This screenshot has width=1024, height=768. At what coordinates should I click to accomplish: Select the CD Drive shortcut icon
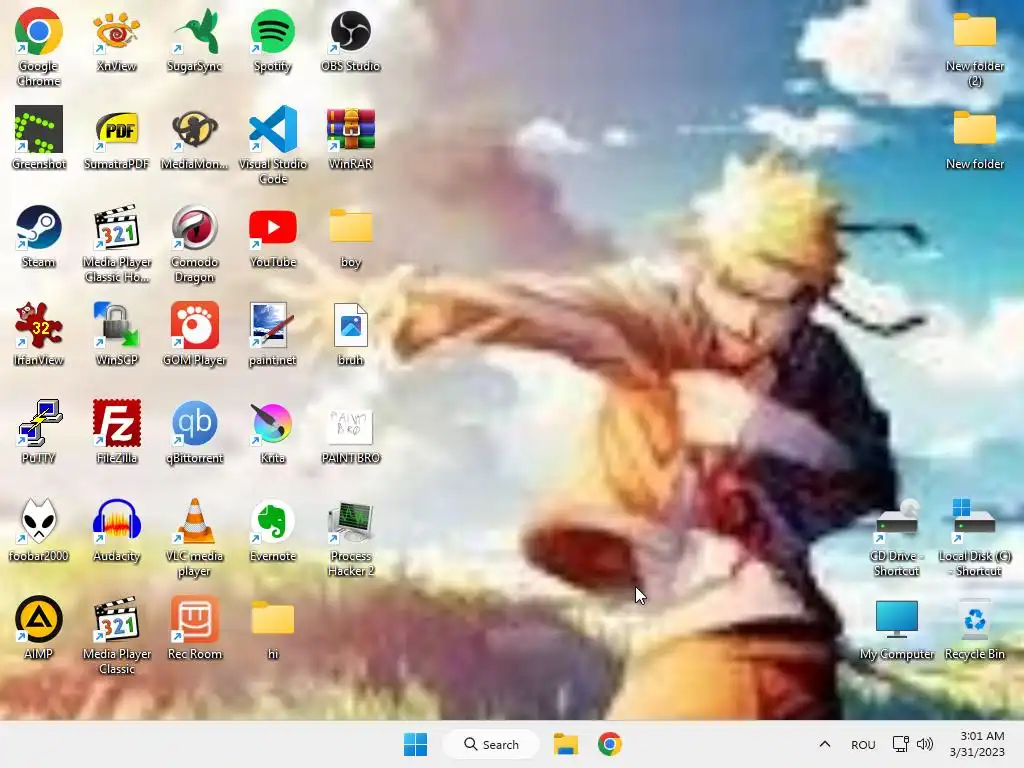pyautogui.click(x=897, y=521)
